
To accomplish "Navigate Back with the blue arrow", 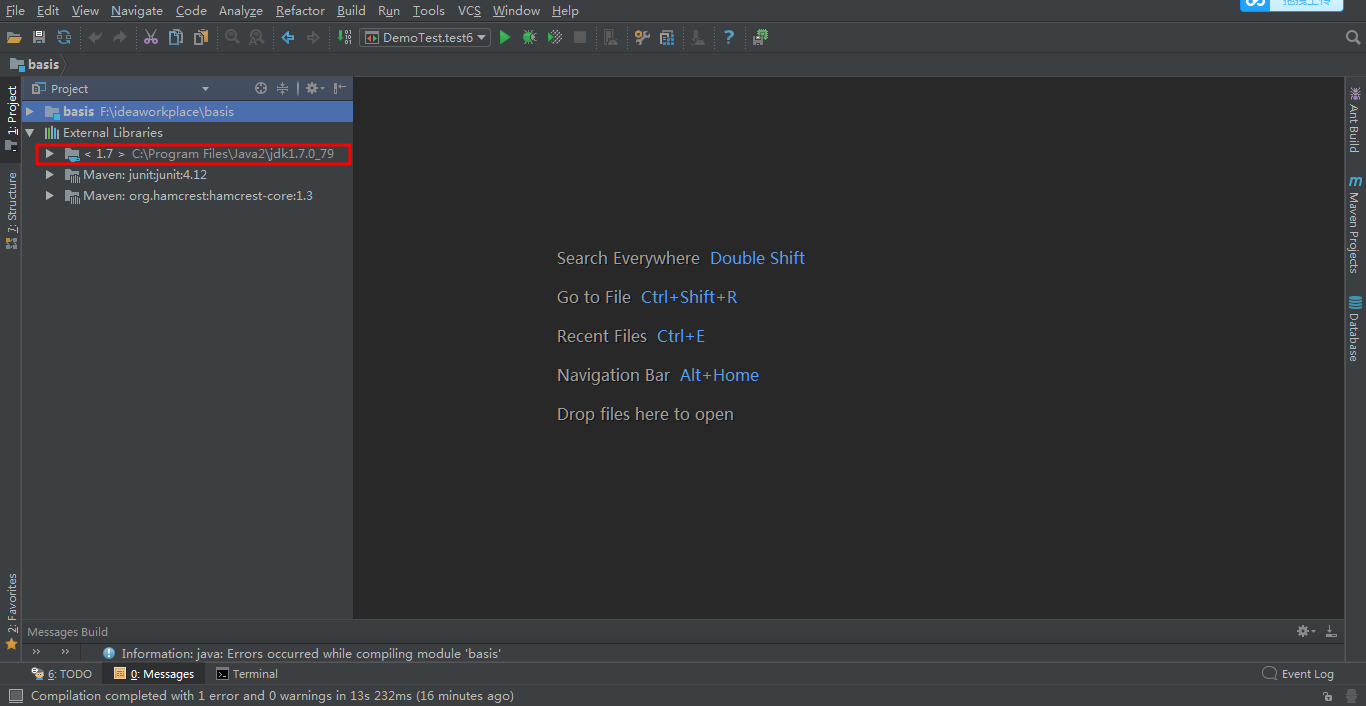I will click(288, 37).
